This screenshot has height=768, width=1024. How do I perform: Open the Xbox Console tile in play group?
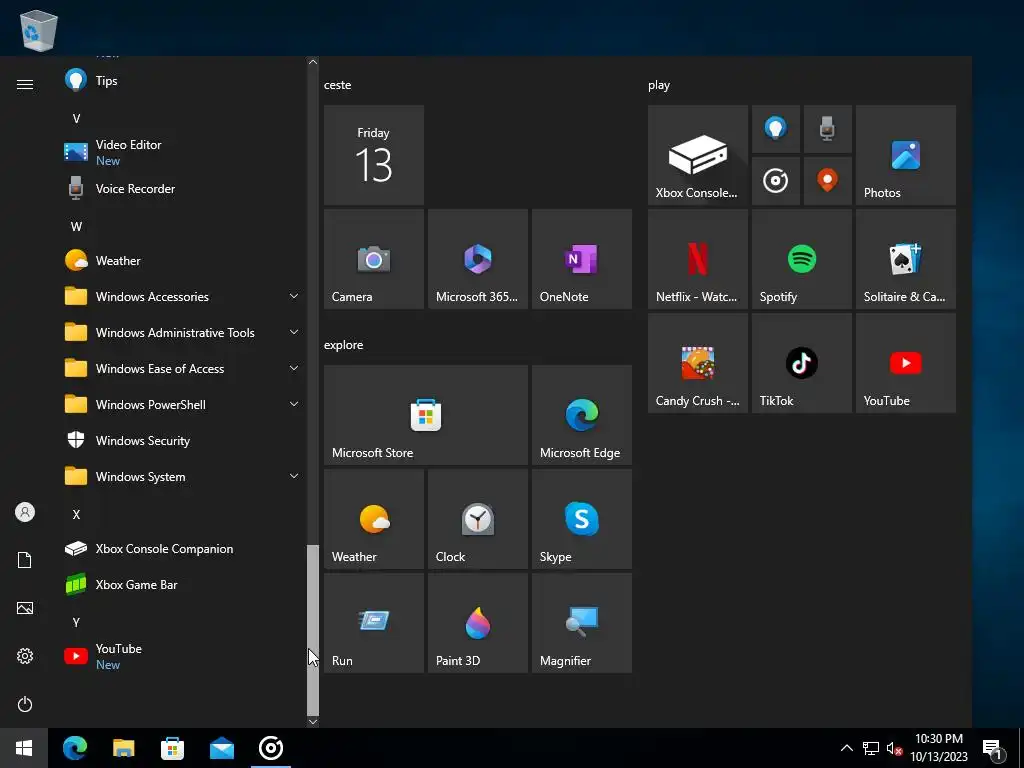(697, 155)
